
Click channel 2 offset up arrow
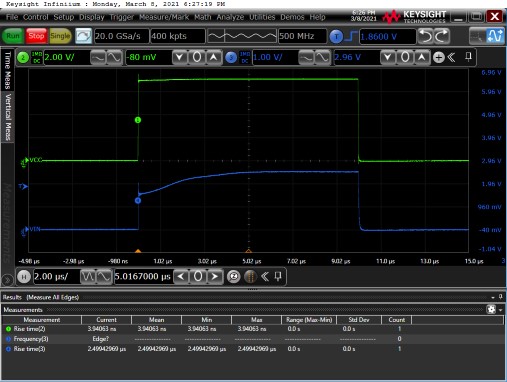214,58
